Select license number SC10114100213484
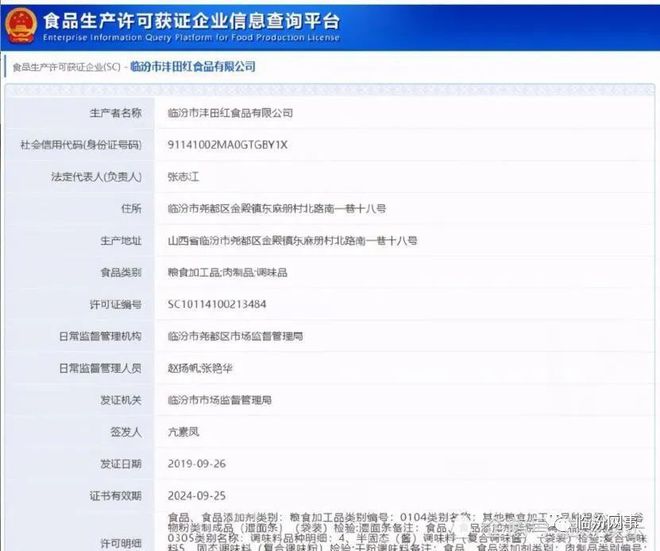The width and height of the screenshot is (660, 551). (x=217, y=304)
